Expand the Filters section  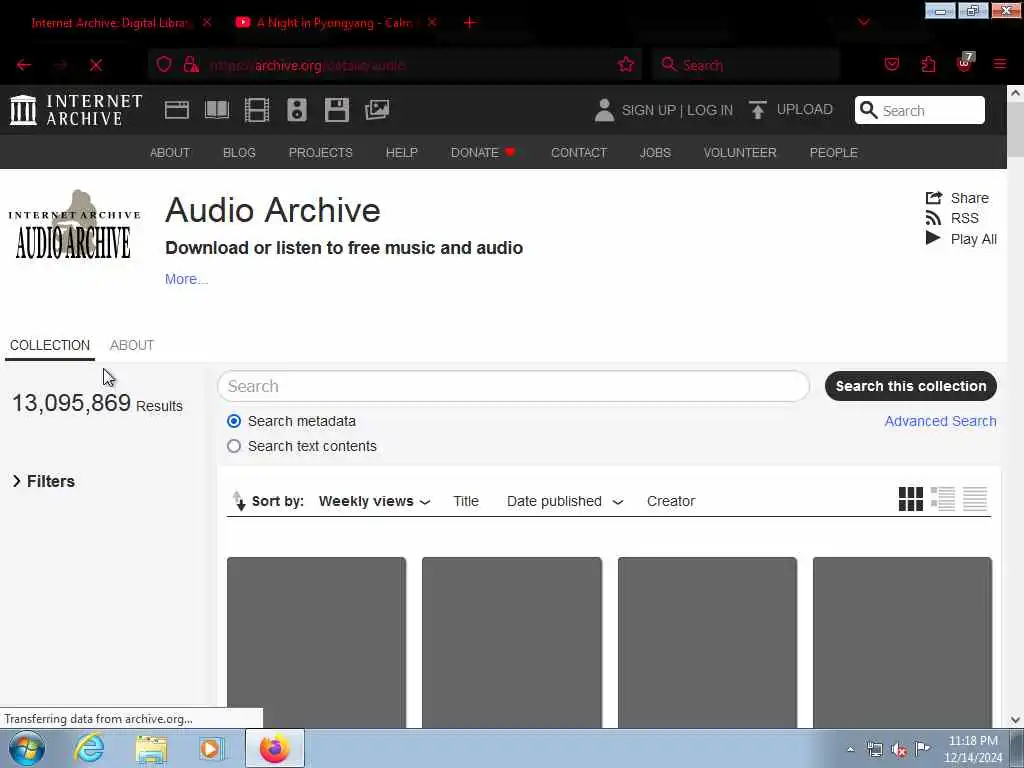44,481
